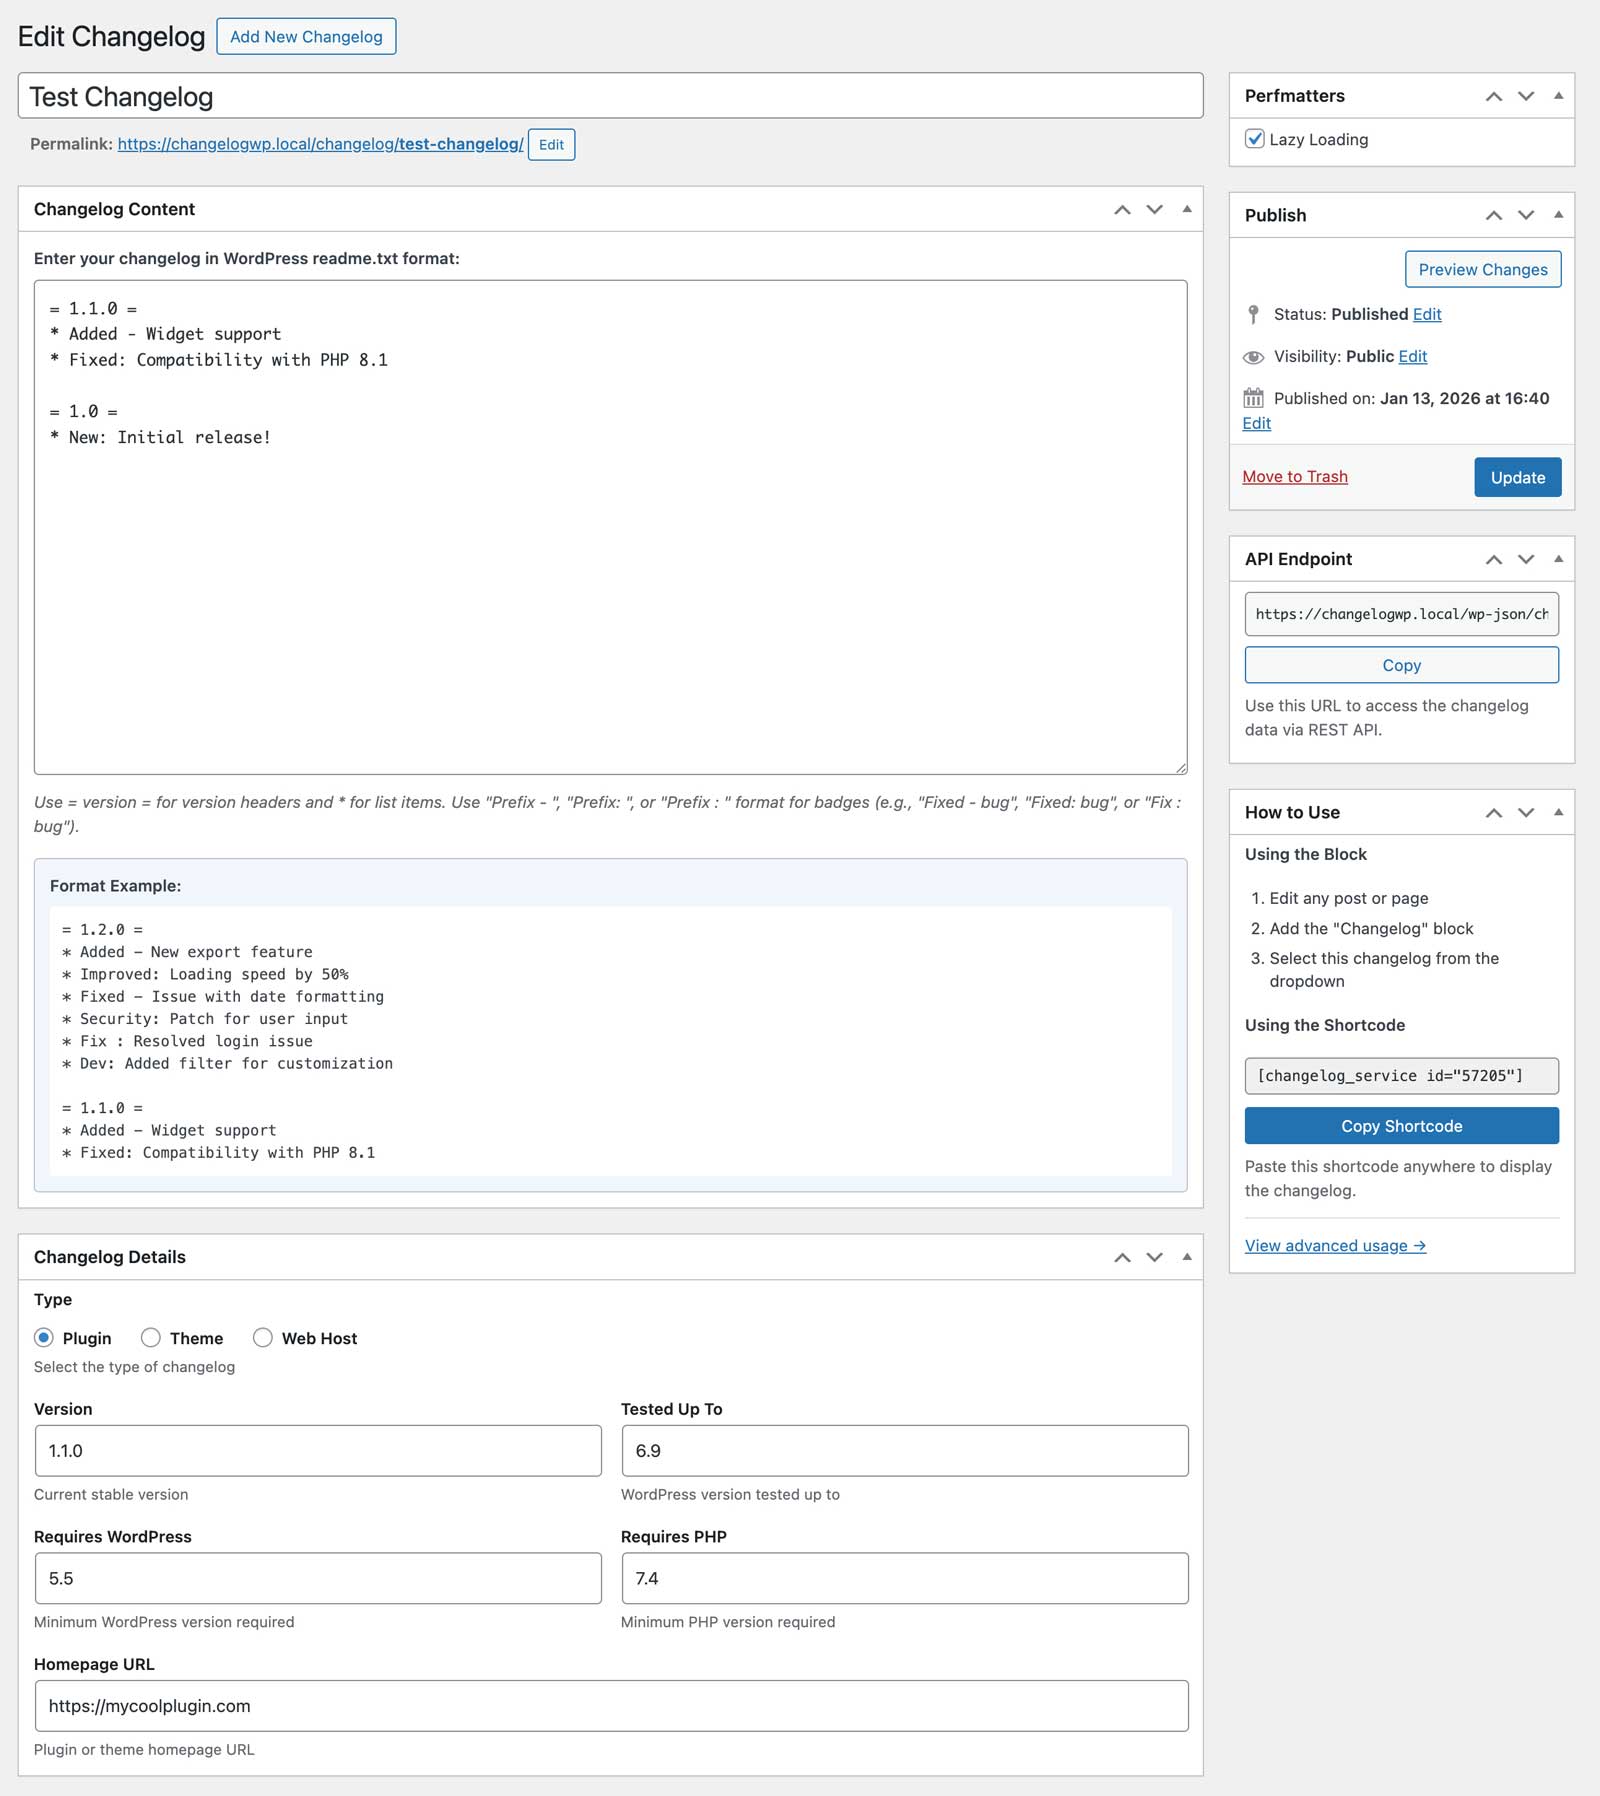Uncheck the Lazy Loading checkbox
This screenshot has height=1796, width=1600.
pyautogui.click(x=1254, y=139)
